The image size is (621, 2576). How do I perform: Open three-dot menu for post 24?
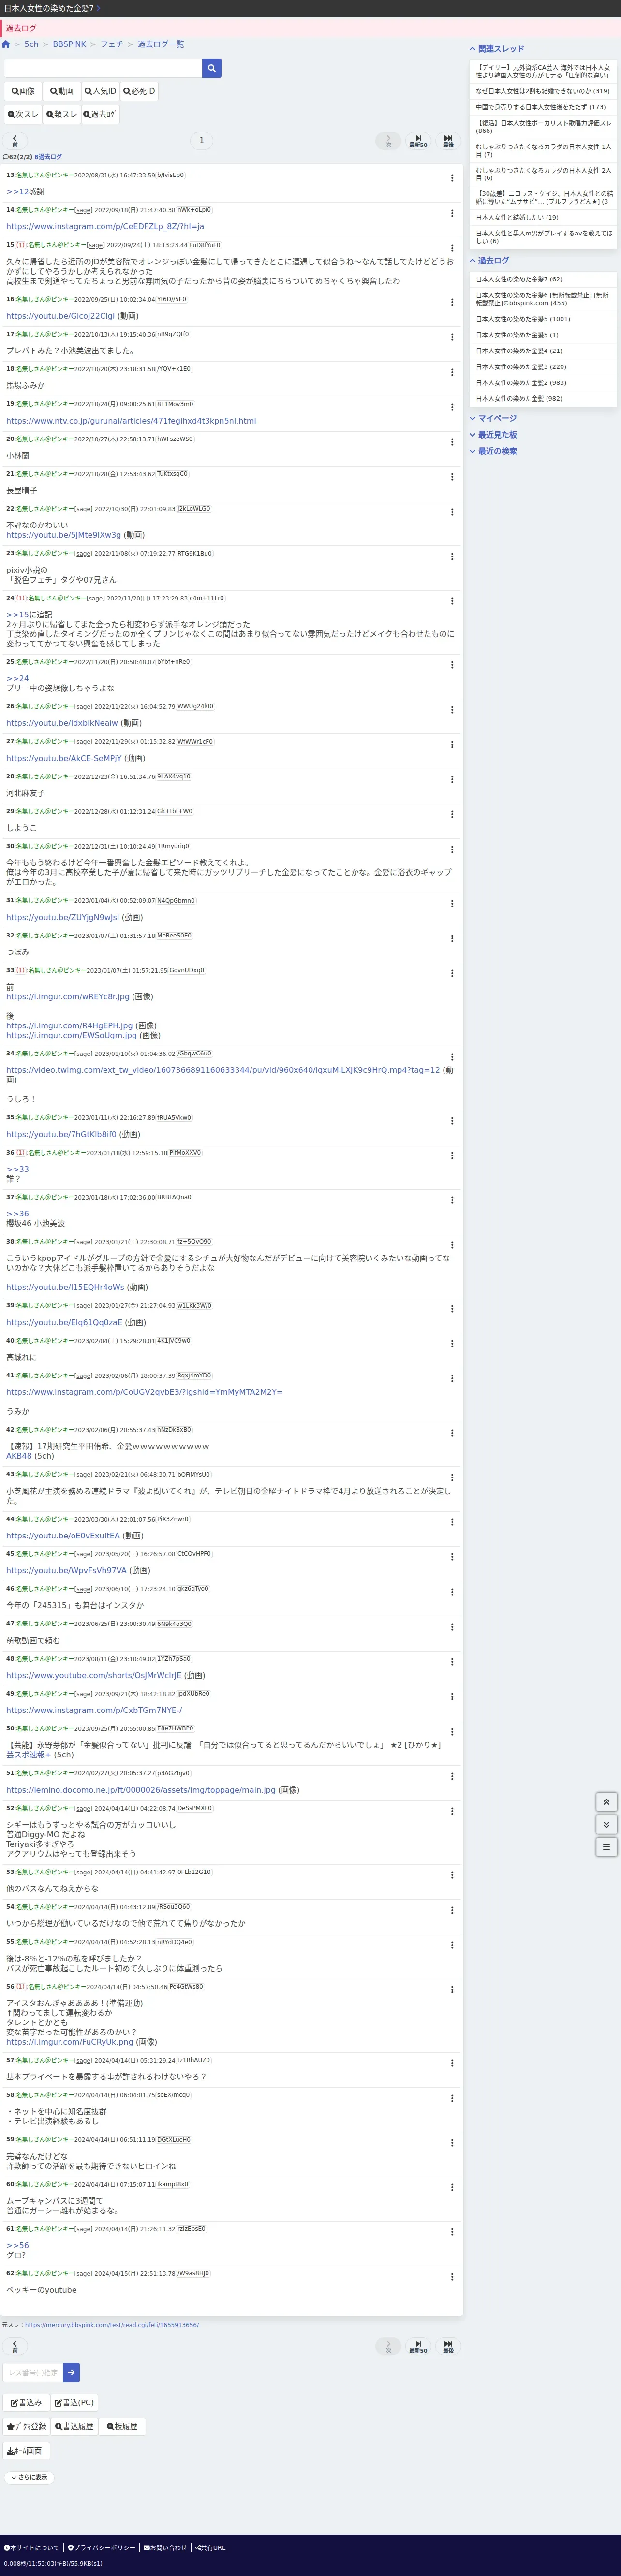click(452, 601)
